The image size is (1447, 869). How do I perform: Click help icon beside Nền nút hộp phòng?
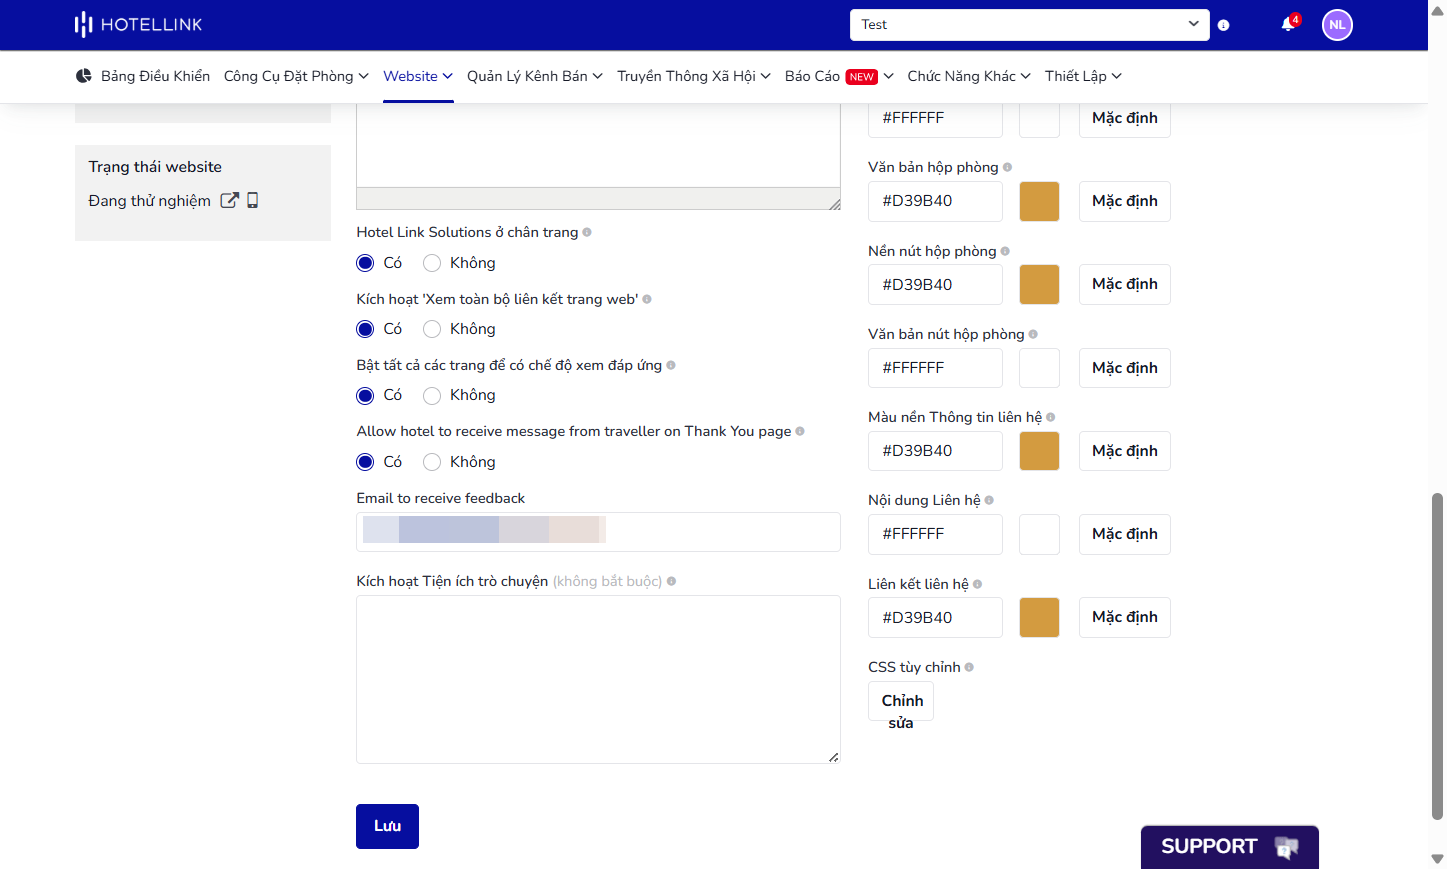pos(1005,251)
